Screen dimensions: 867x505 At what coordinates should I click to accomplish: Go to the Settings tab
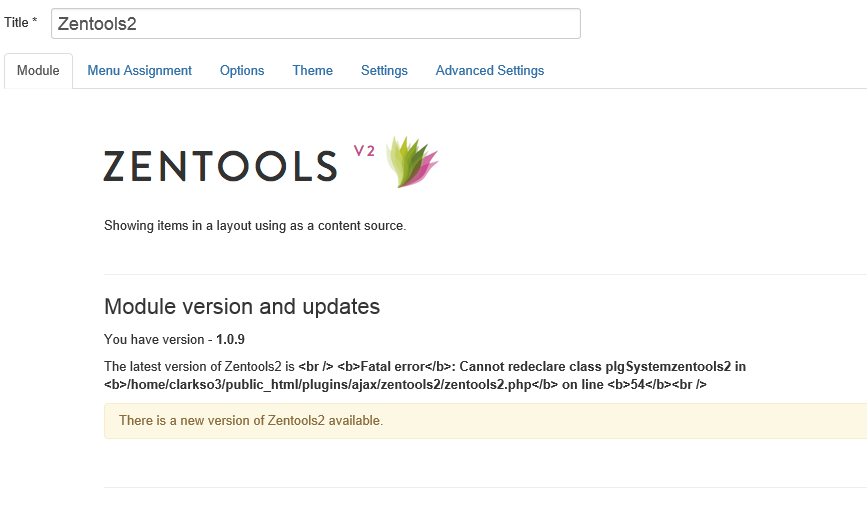click(x=384, y=71)
